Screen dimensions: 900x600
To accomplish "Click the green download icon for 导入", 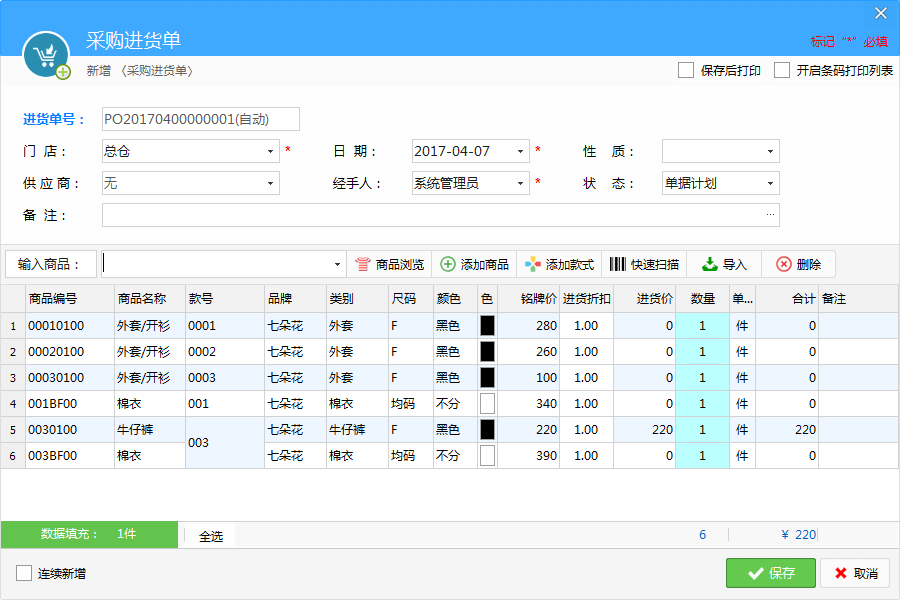I will point(710,264).
